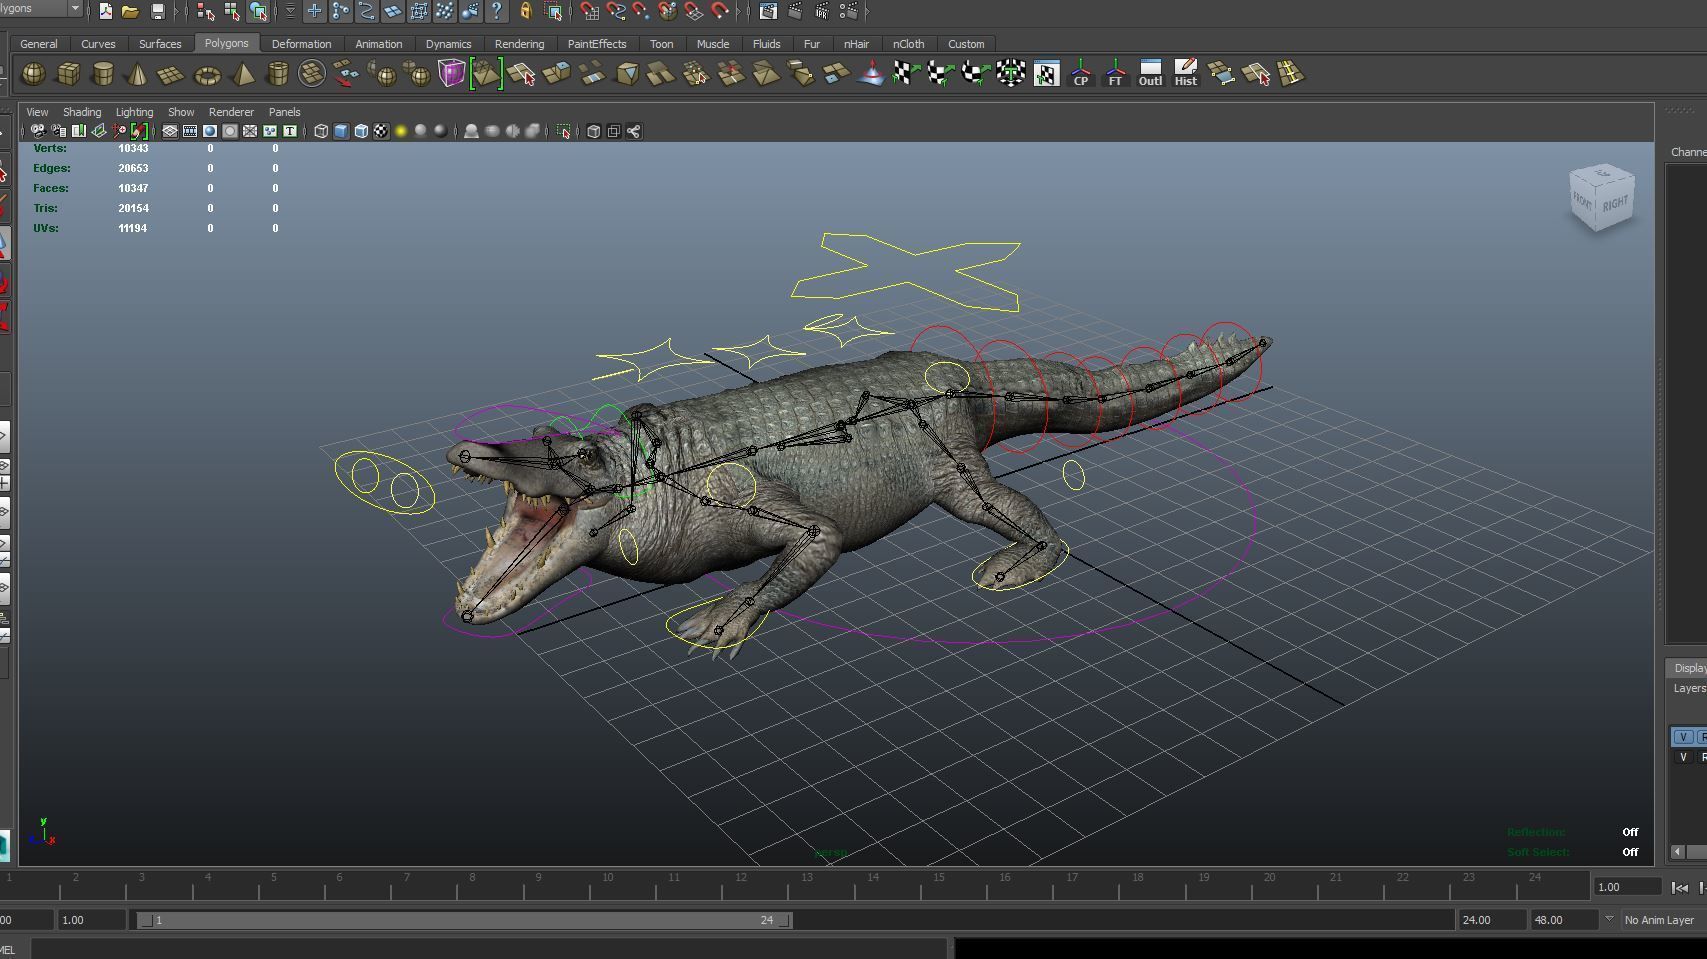This screenshot has width=1707, height=959.
Task: Click the RIGHT face of the view cube
Action: [1615, 205]
